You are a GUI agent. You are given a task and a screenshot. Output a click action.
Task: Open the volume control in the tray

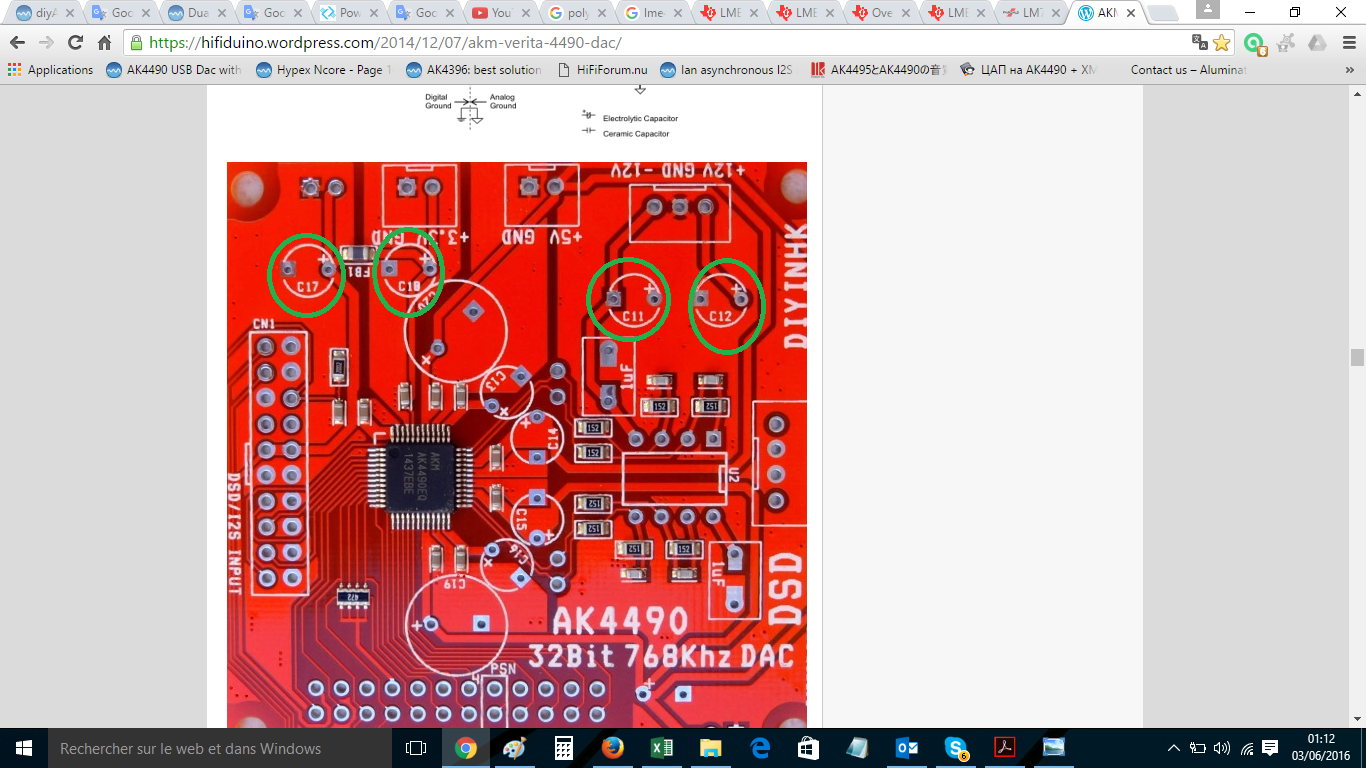(1221, 748)
